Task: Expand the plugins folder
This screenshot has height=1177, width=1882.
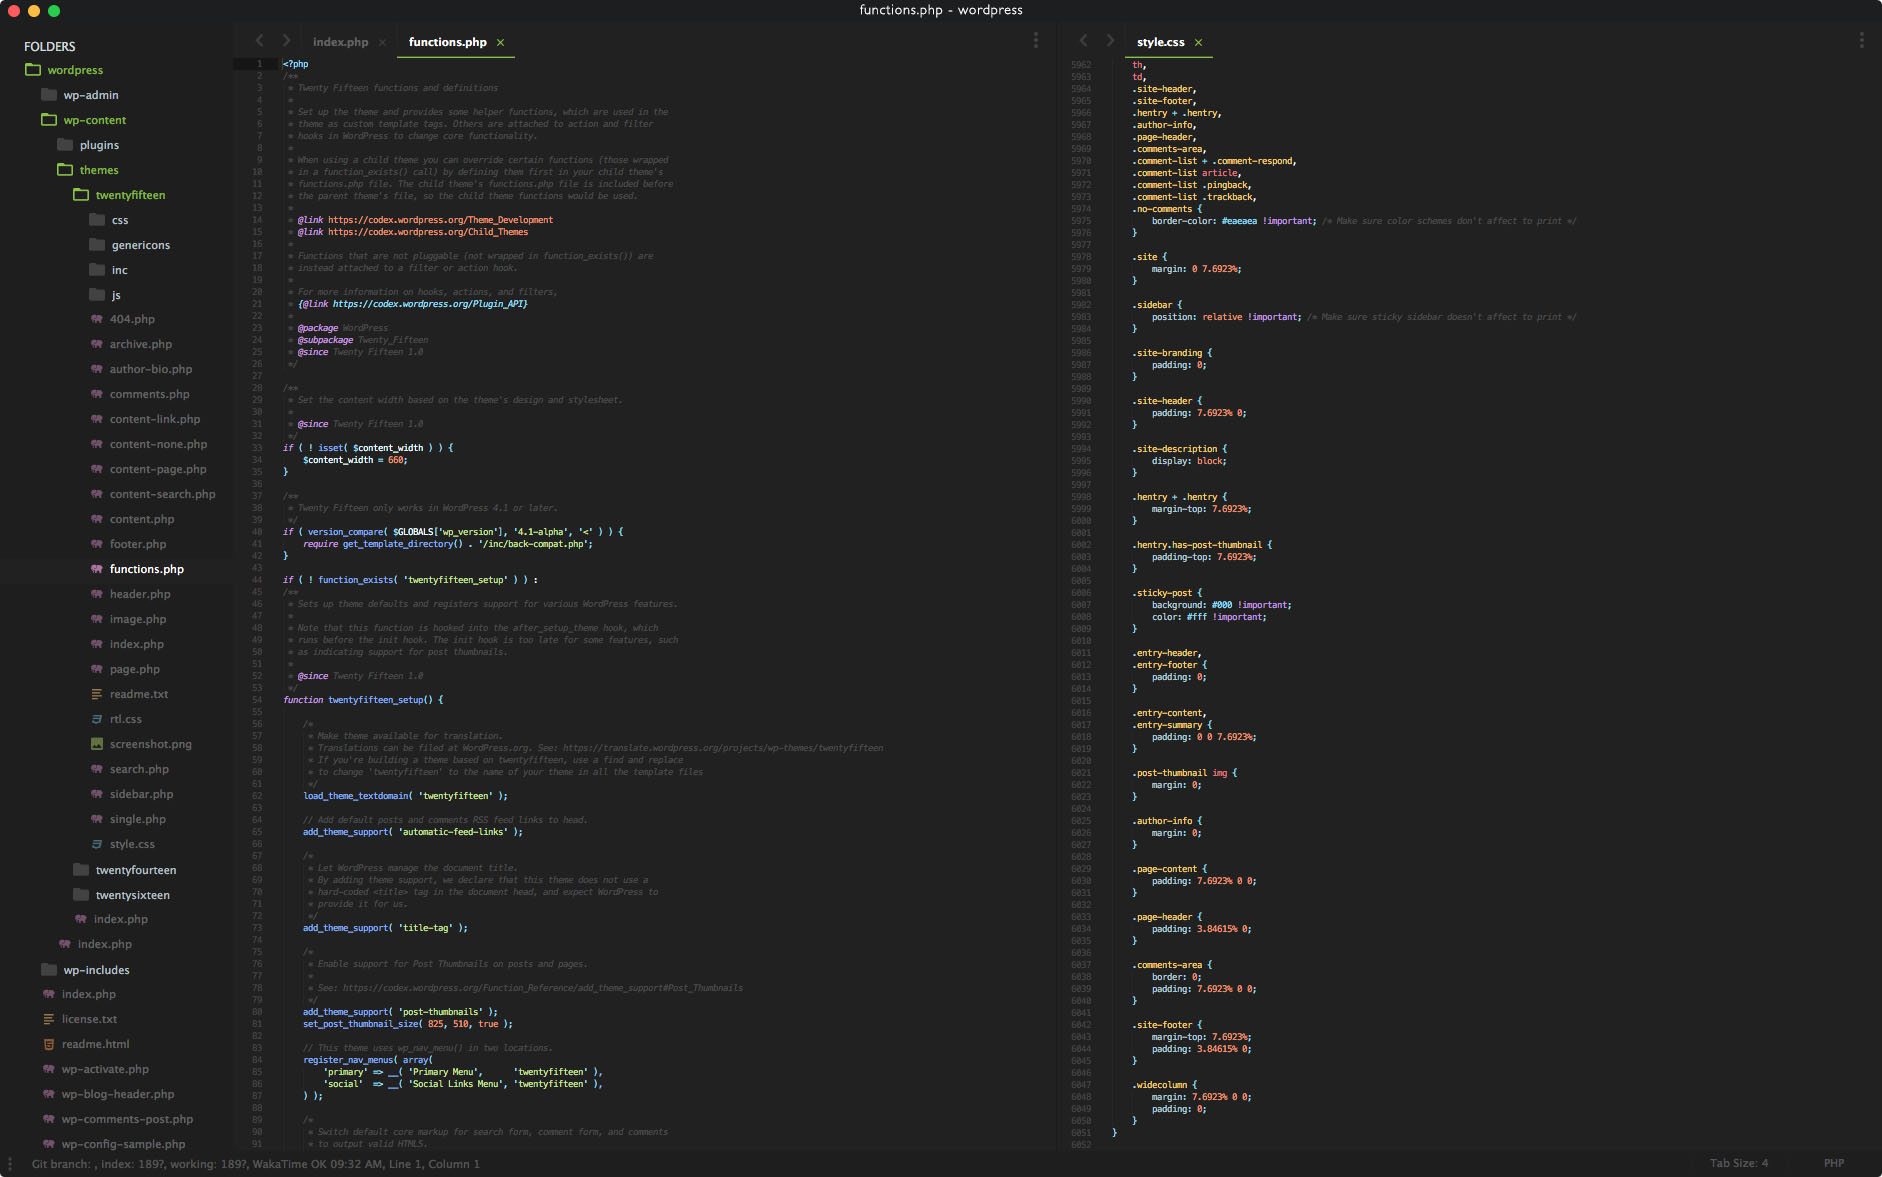Action: tap(65, 145)
